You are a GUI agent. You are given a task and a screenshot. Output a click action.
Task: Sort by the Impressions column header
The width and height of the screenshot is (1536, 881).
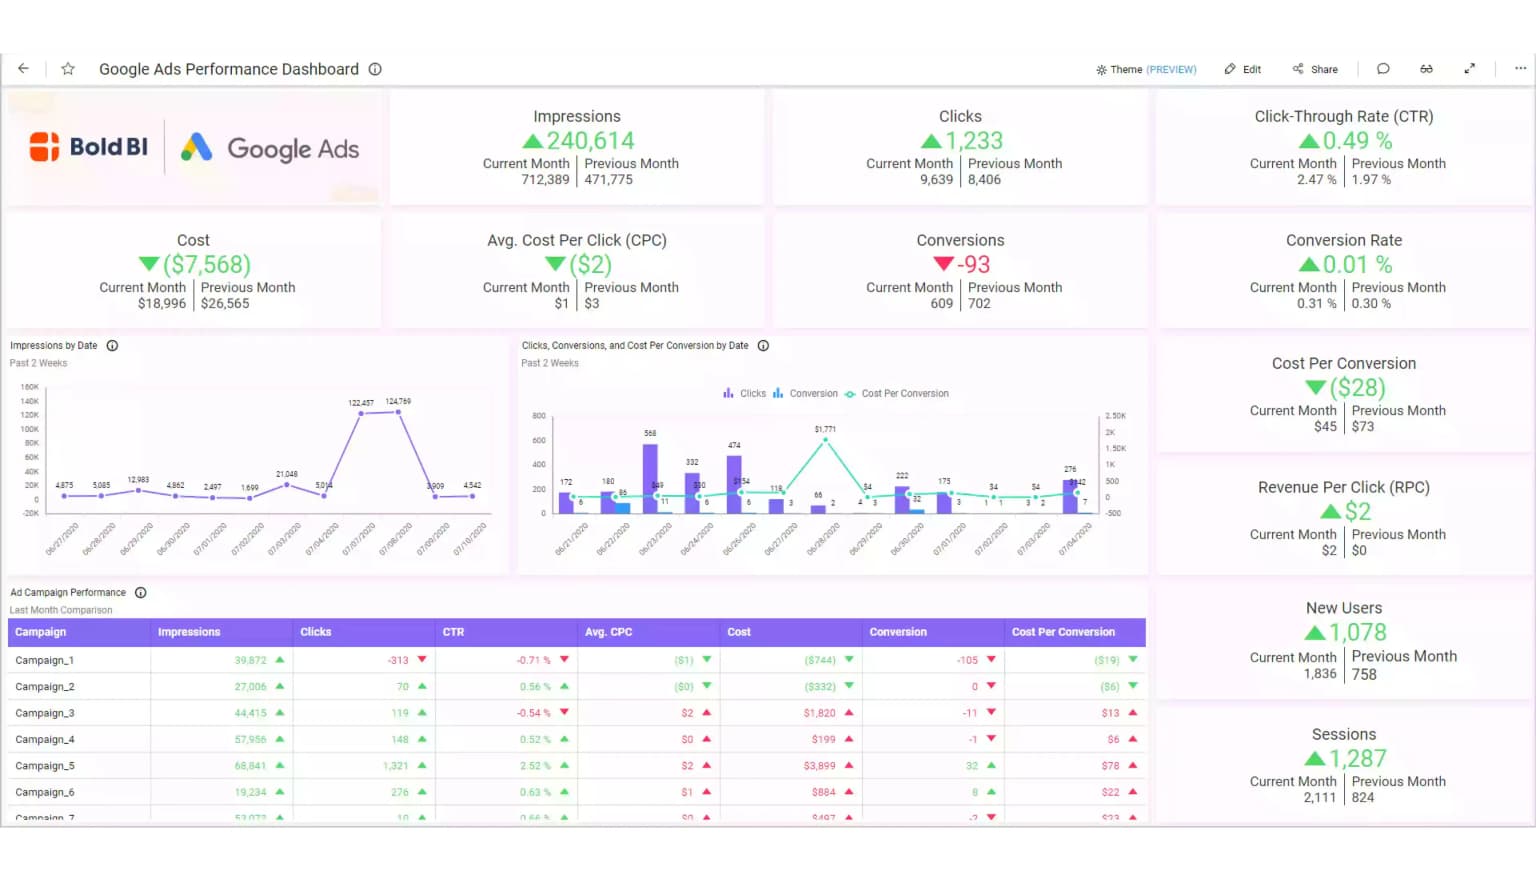pyautogui.click(x=189, y=632)
